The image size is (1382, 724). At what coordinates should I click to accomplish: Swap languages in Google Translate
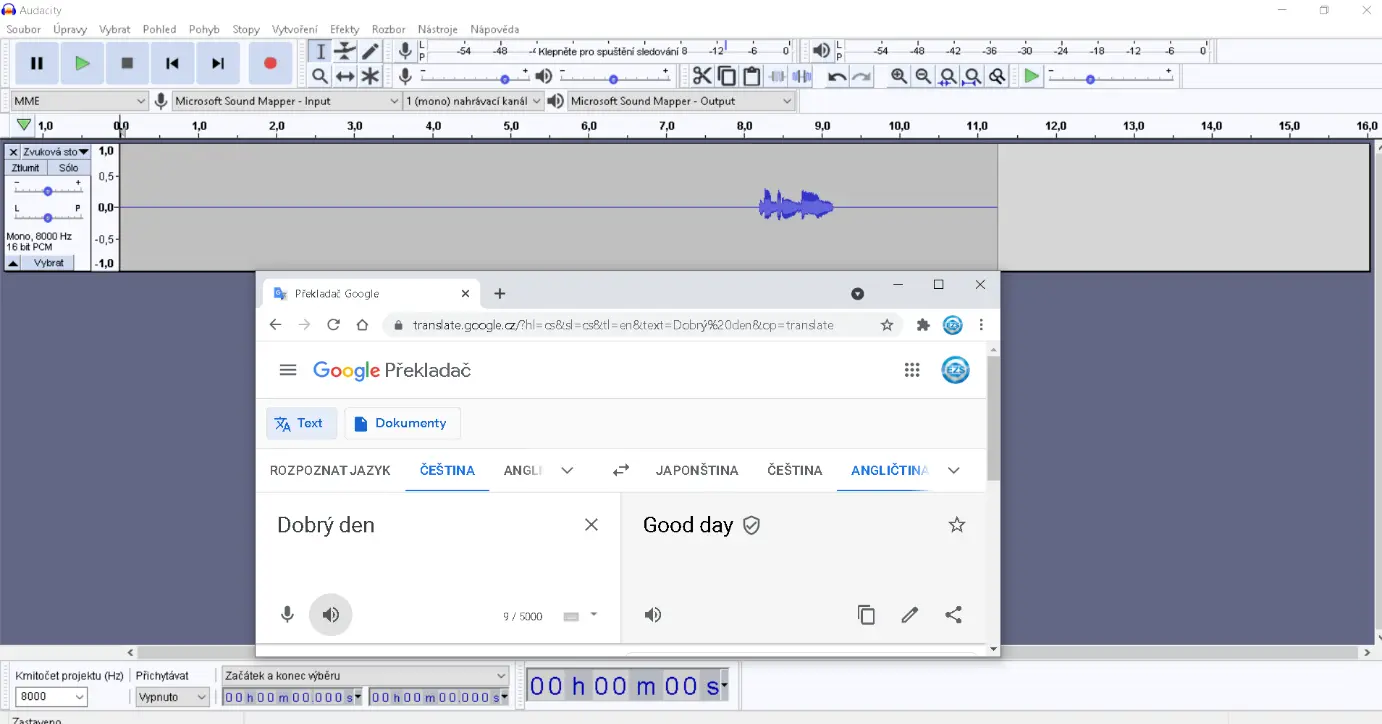(621, 470)
